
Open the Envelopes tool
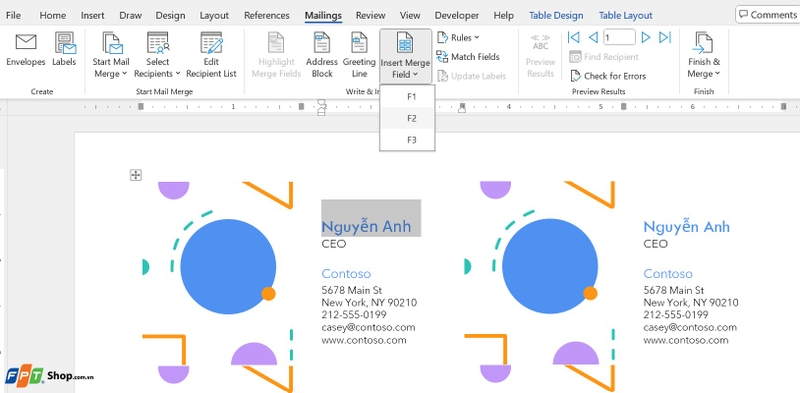[x=26, y=50]
